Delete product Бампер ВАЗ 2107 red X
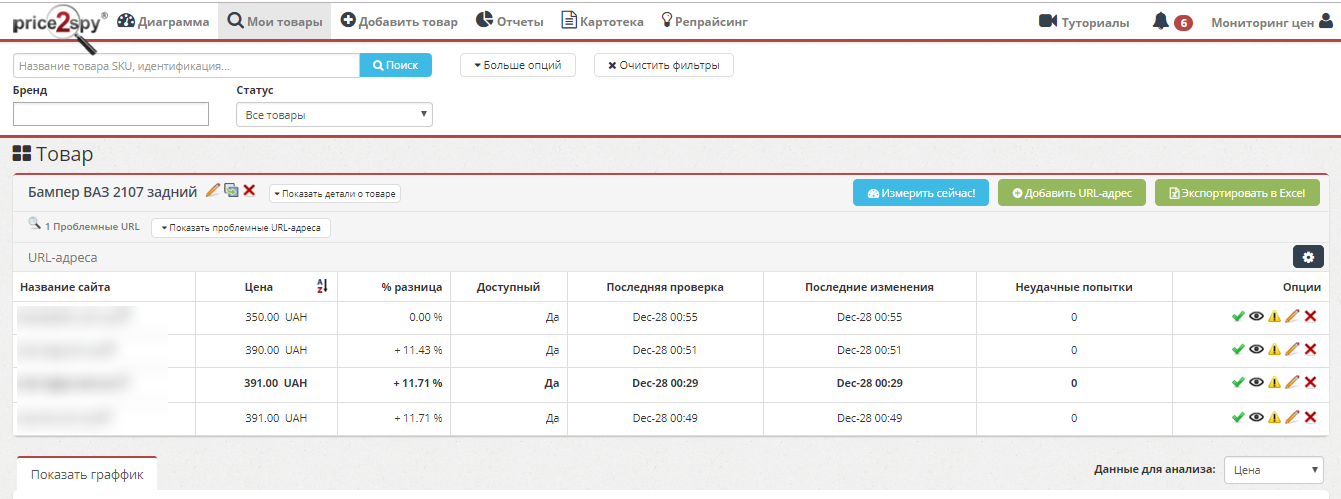 coord(250,190)
